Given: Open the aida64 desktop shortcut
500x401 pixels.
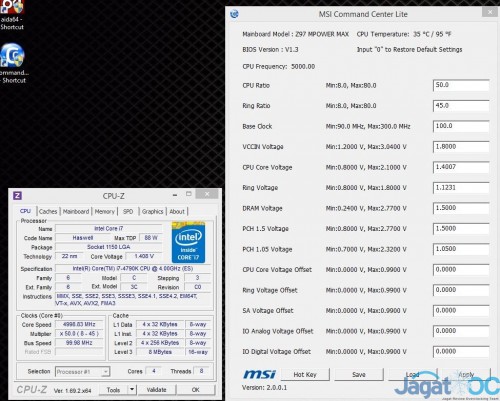Looking at the screenshot, I should tap(12, 15).
